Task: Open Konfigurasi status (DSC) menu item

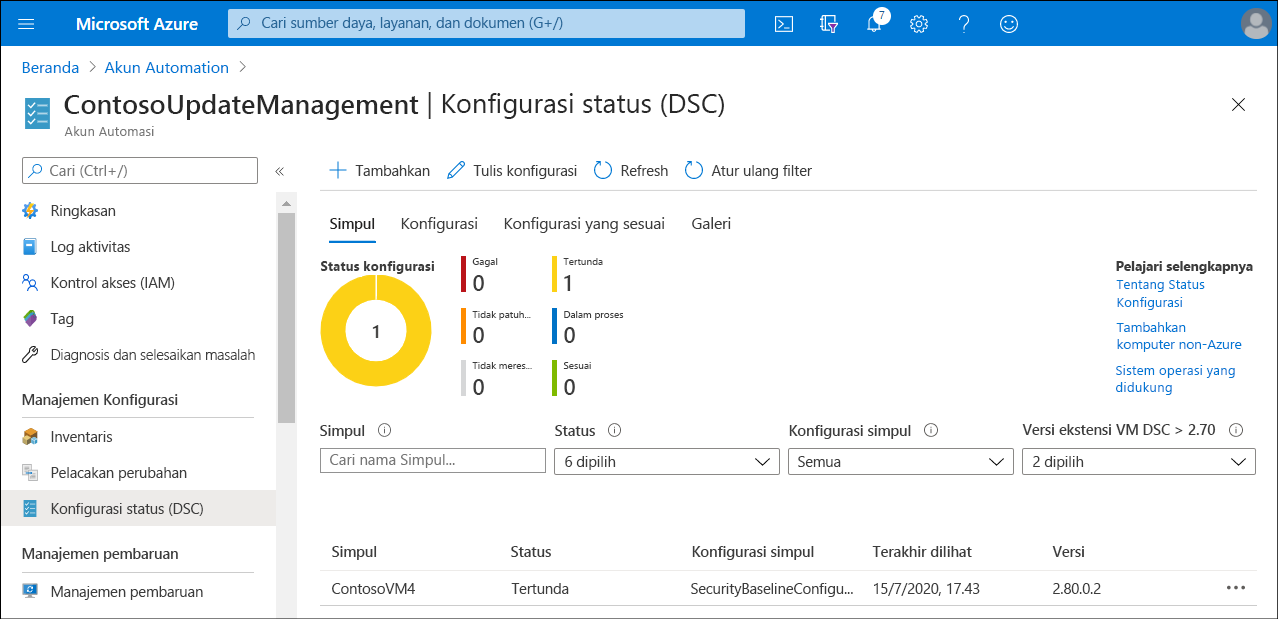Action: (x=138, y=509)
